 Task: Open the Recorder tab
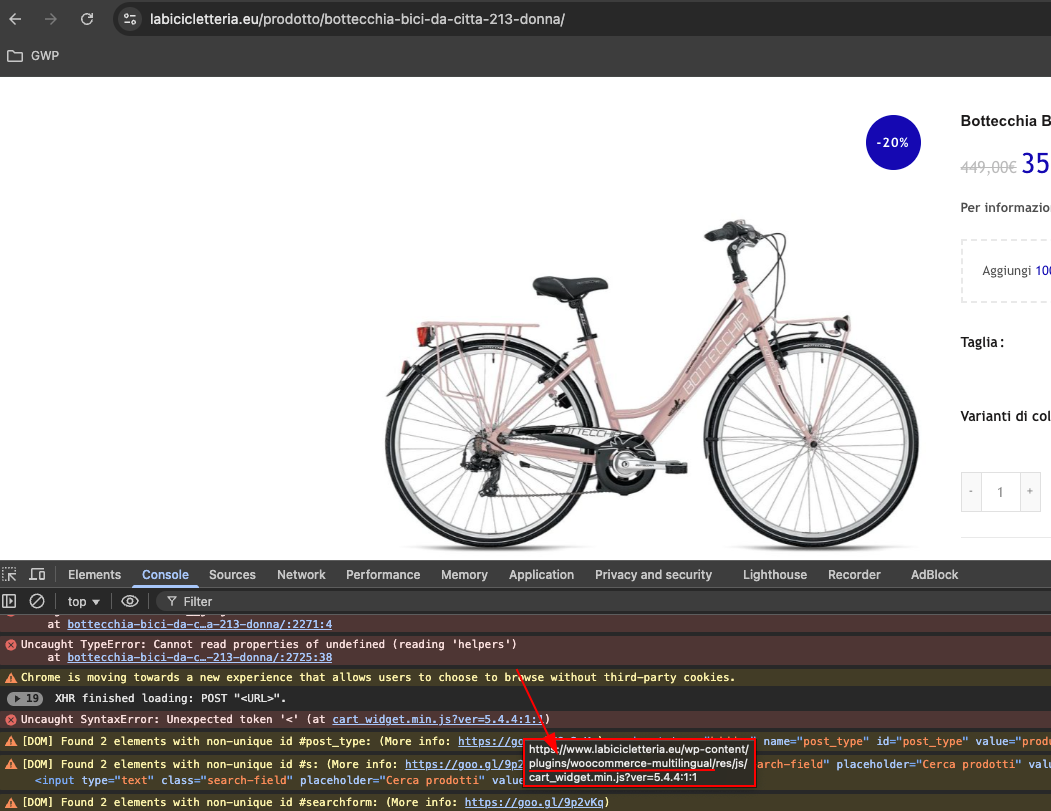pyautogui.click(x=854, y=574)
